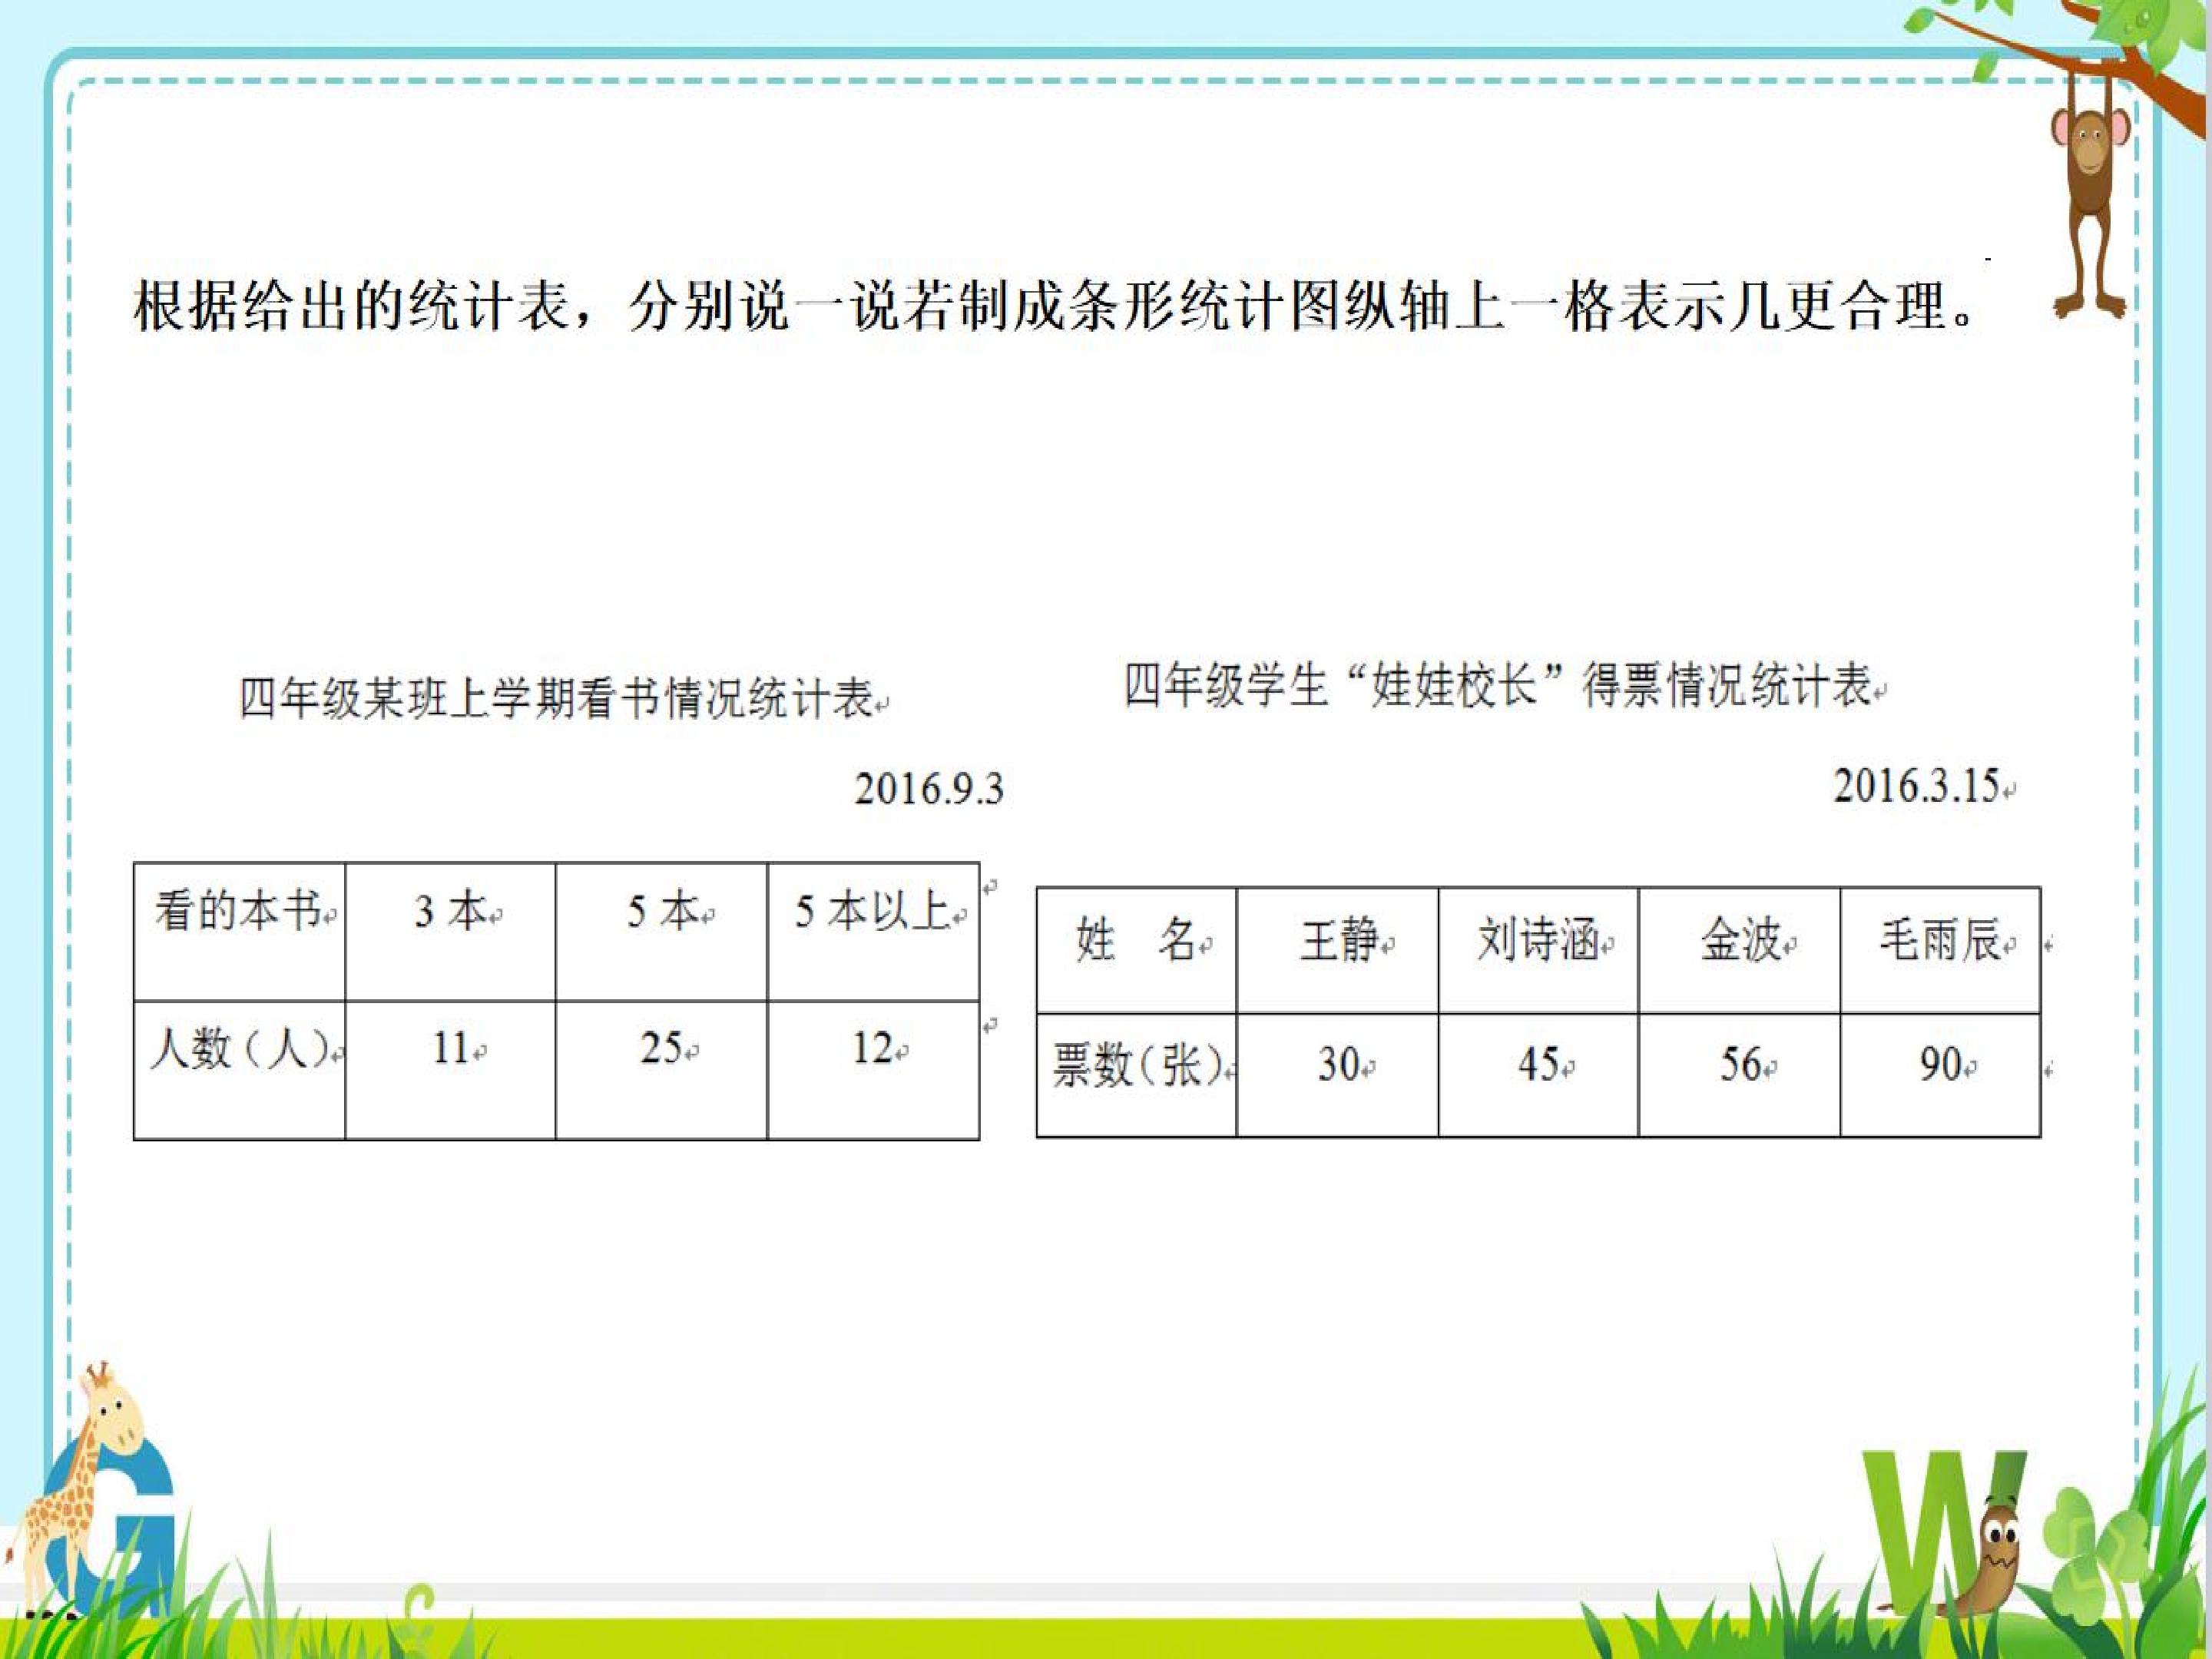Click the 人数（人） row label
This screenshot has height=1659, width=2212.
pos(240,1070)
